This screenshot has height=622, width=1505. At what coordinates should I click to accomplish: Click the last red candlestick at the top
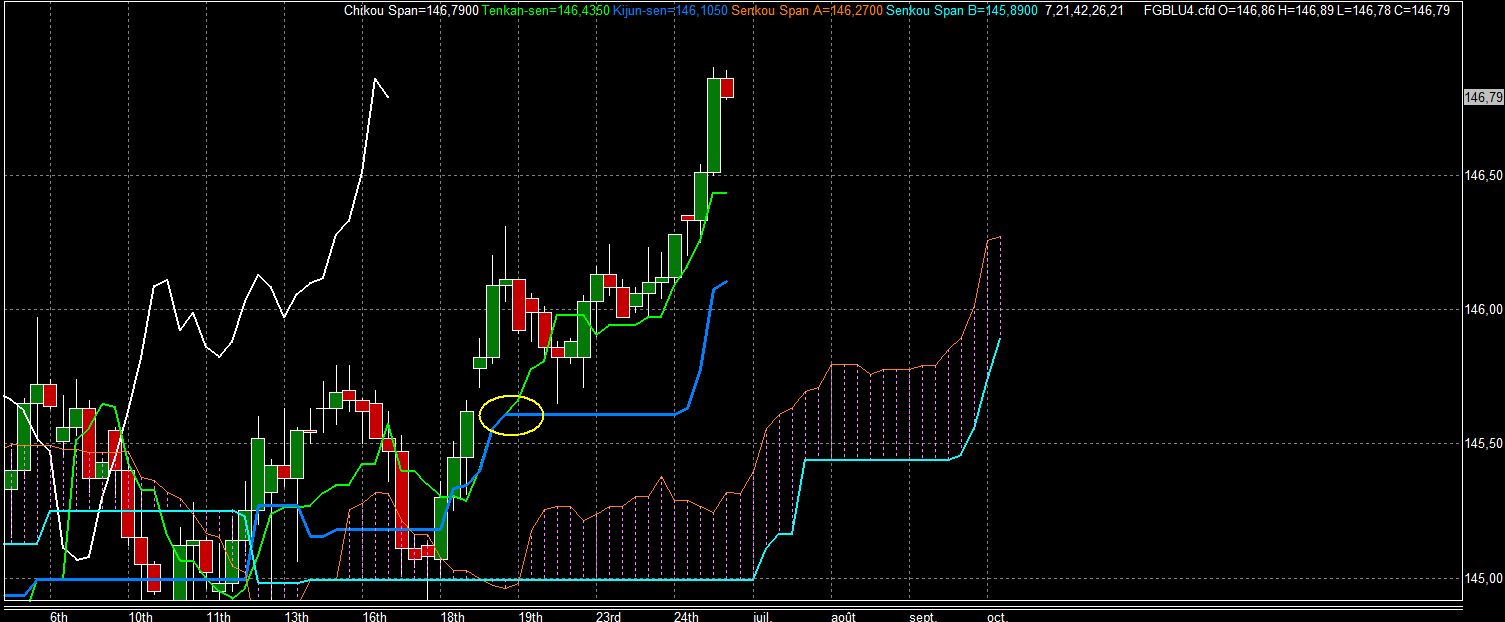[728, 88]
